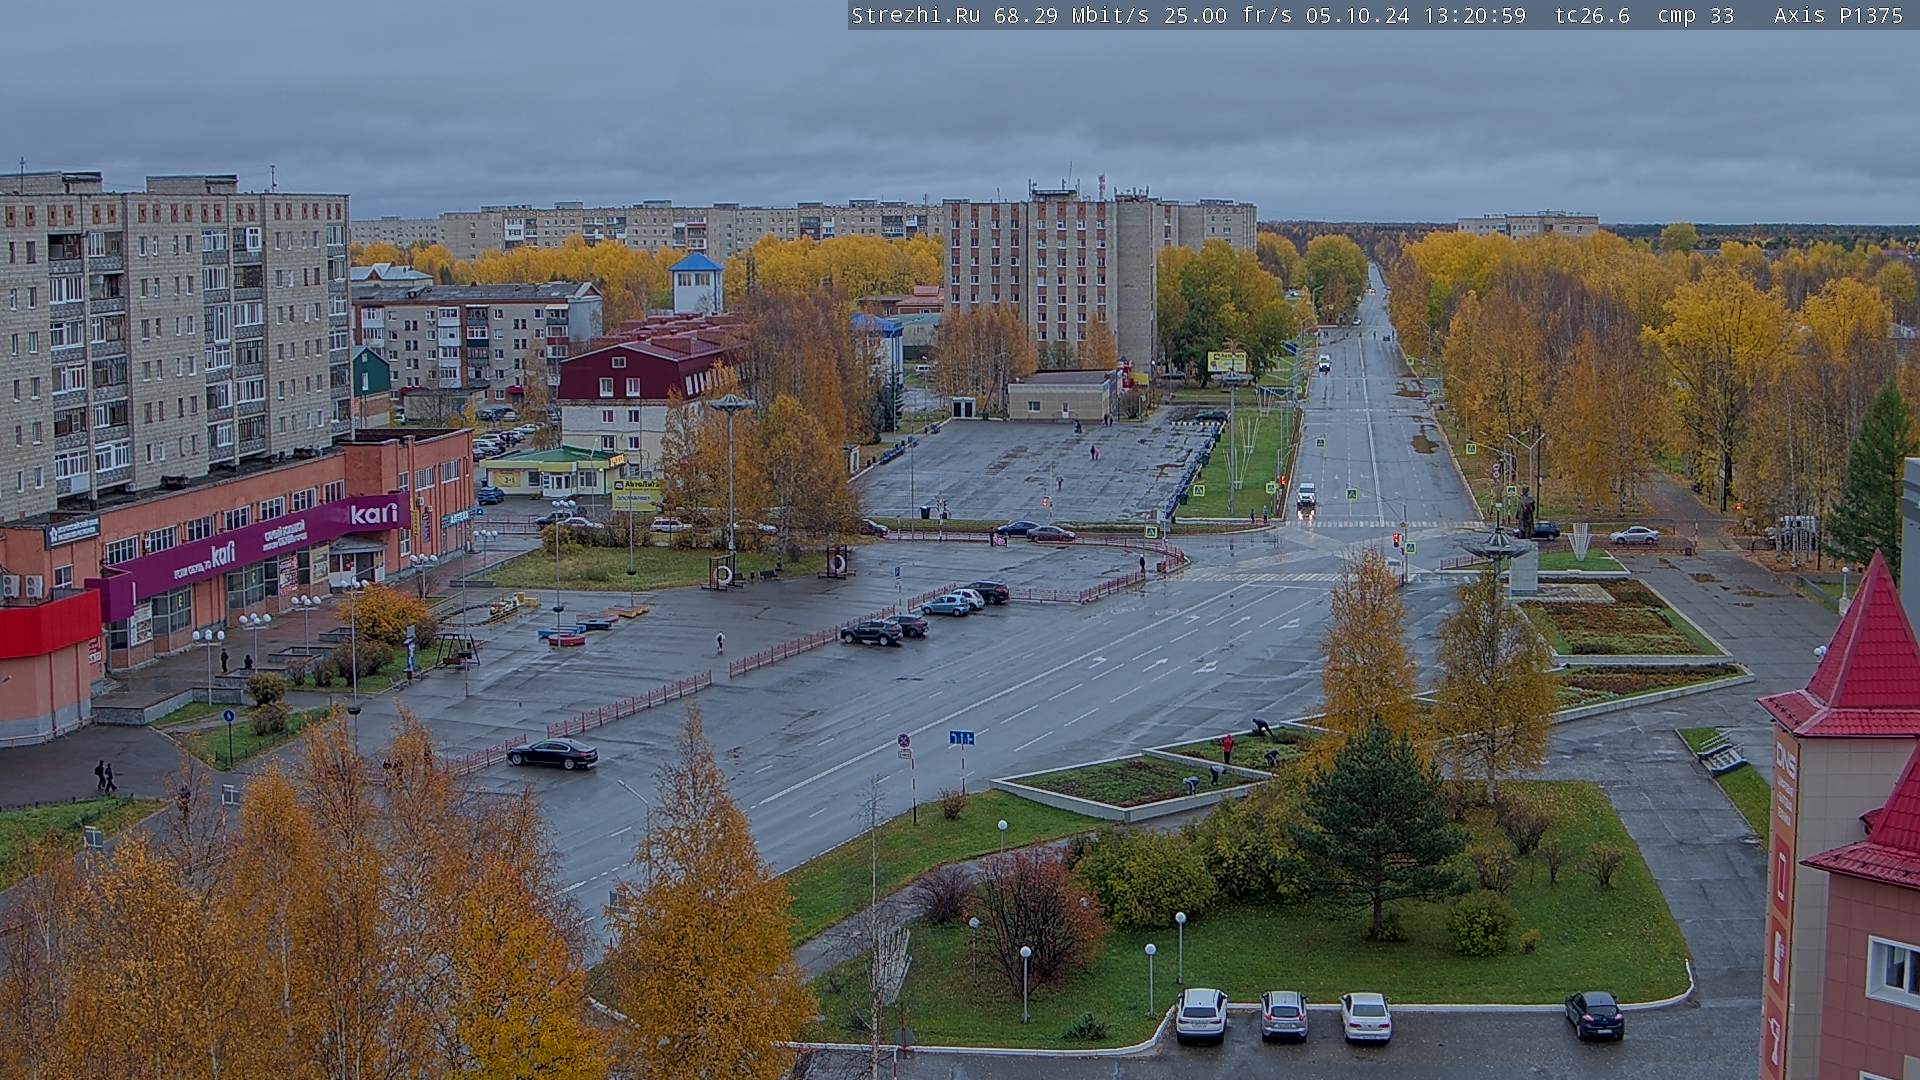
Task: Click the Strezhi.Ru overlay label
Action: tap(915, 16)
